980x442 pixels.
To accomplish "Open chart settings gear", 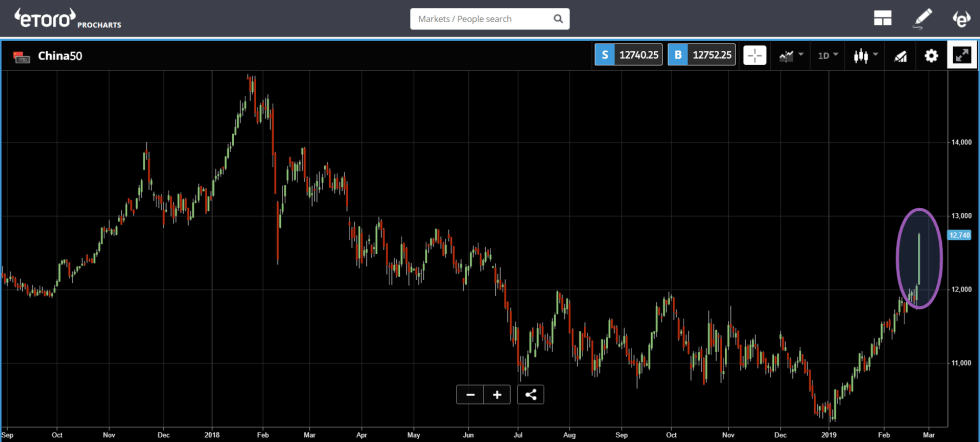I will [x=931, y=56].
